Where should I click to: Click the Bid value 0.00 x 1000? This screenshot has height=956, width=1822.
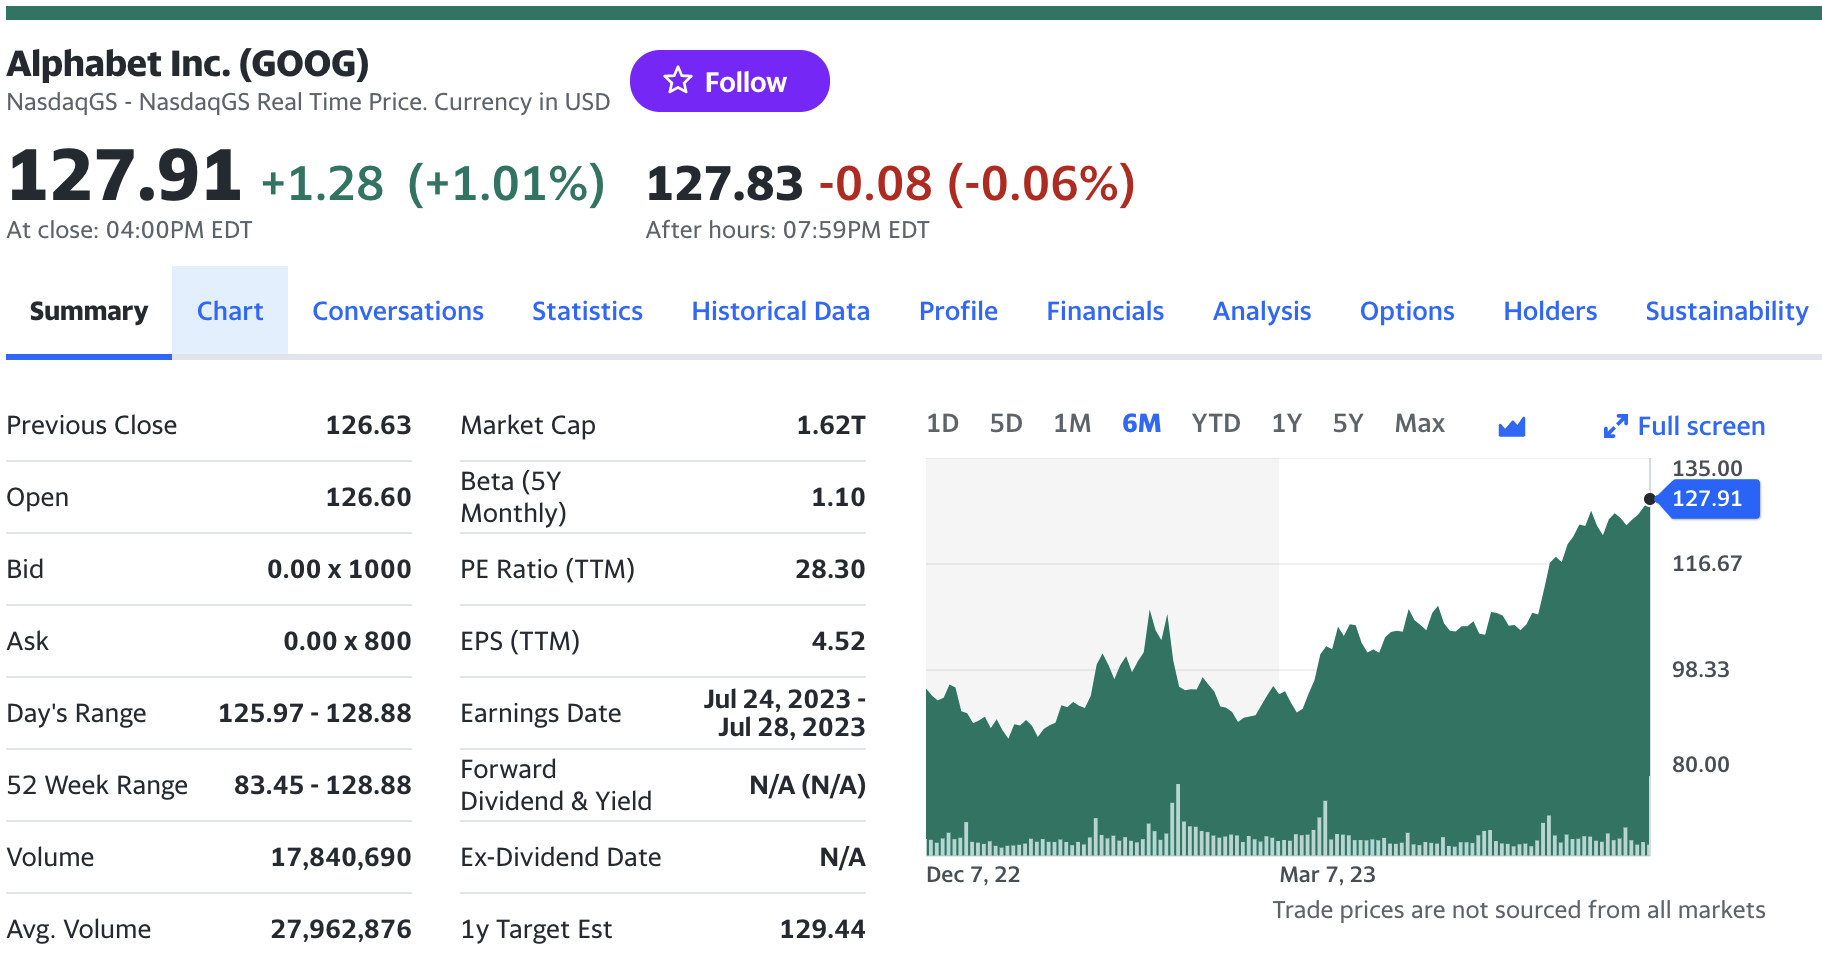[x=339, y=569]
